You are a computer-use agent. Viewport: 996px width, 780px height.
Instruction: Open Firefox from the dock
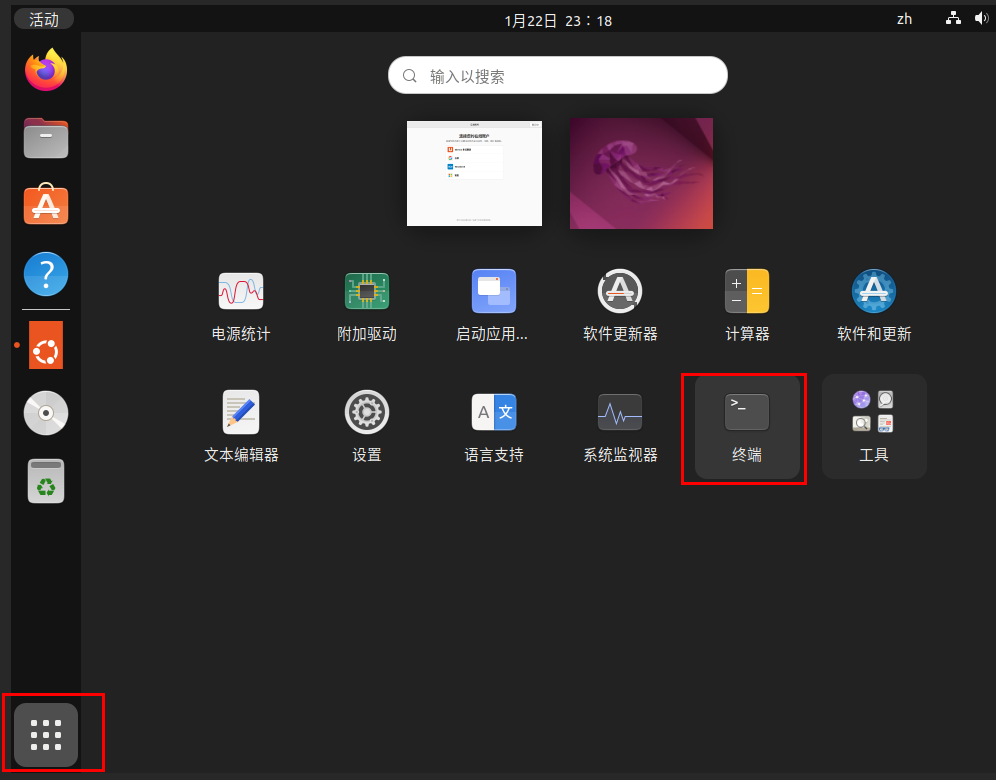(x=46, y=69)
